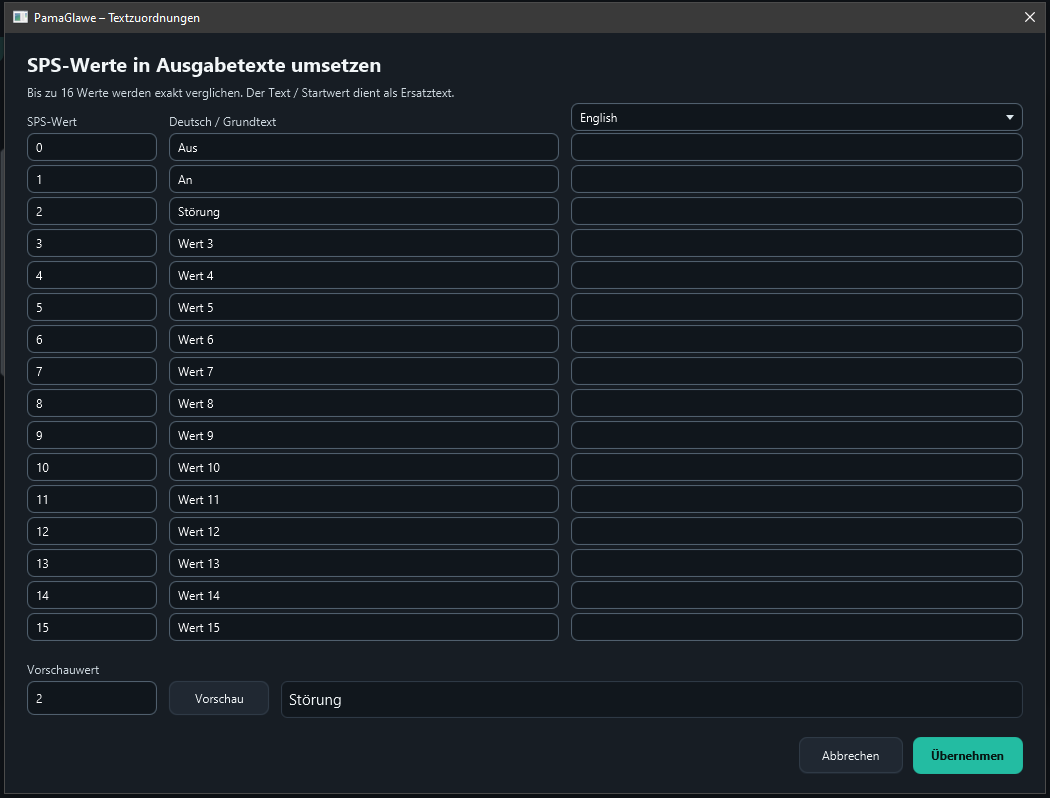Click the preview output text 'Störung'

[x=315, y=700]
